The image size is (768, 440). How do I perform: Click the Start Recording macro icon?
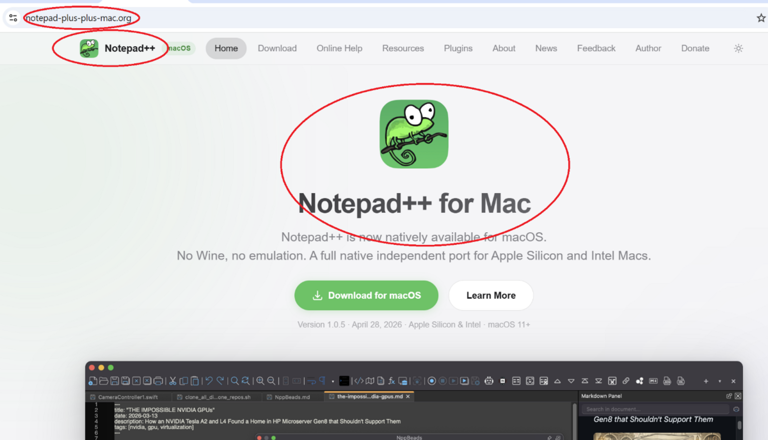point(432,381)
